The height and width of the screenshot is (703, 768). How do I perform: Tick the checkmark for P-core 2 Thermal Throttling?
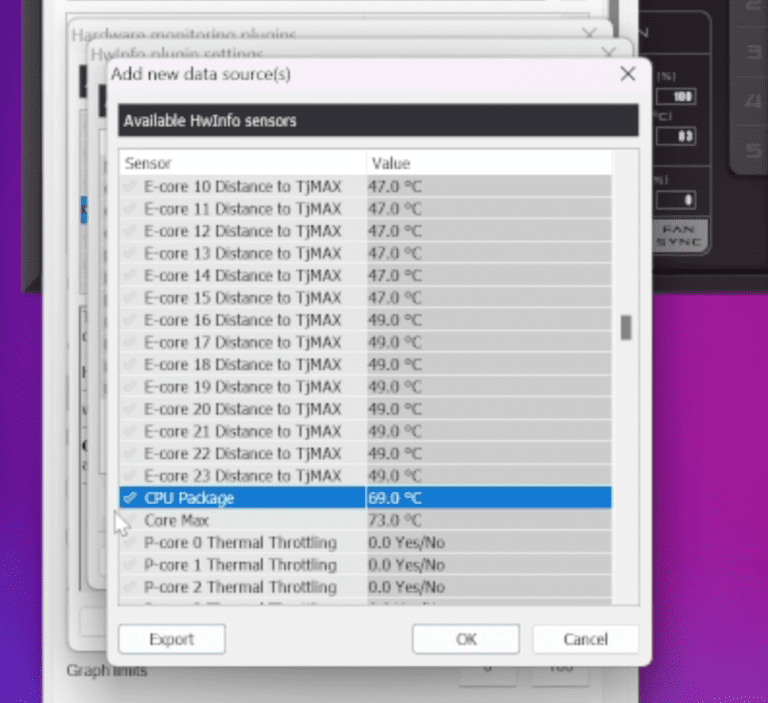coord(130,587)
